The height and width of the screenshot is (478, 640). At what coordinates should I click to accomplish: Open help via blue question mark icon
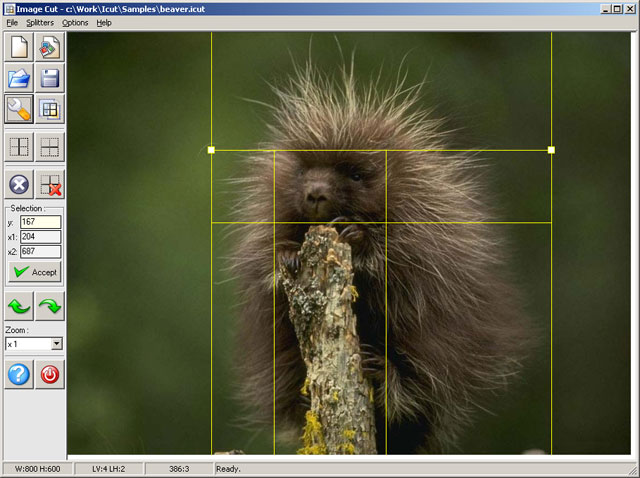tap(19, 374)
